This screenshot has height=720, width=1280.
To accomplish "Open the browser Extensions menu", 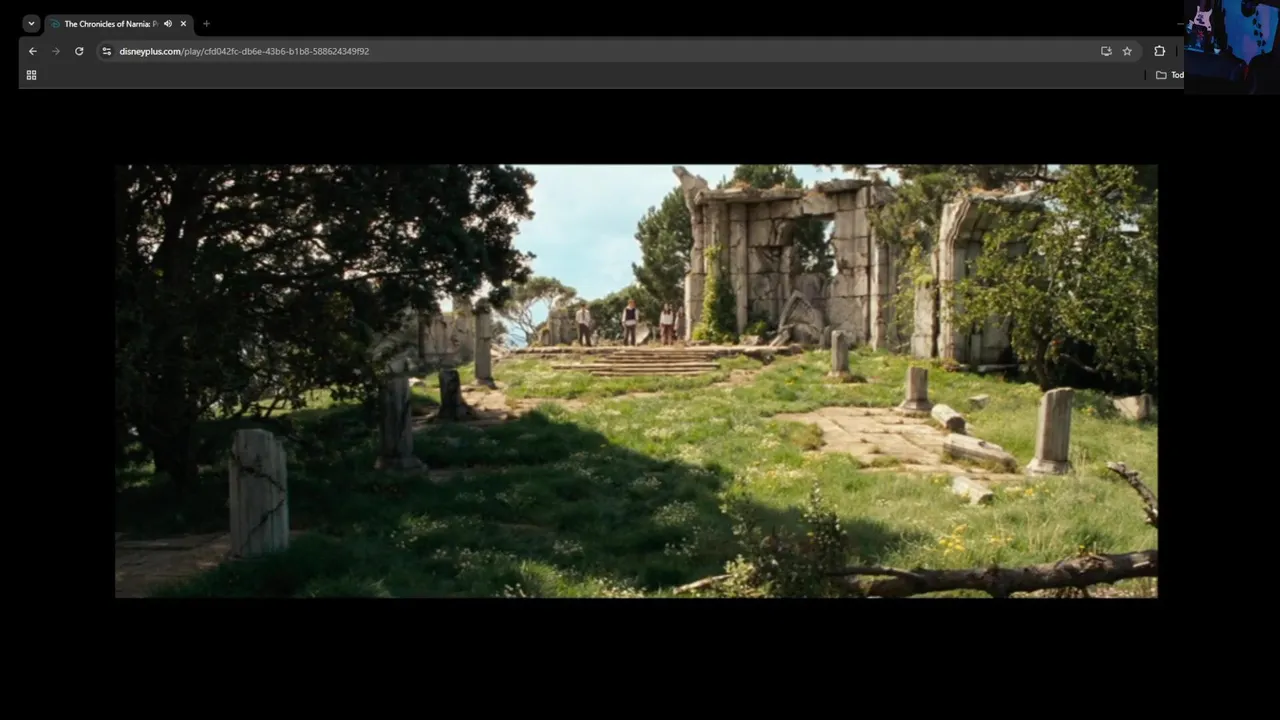I will 1159,51.
